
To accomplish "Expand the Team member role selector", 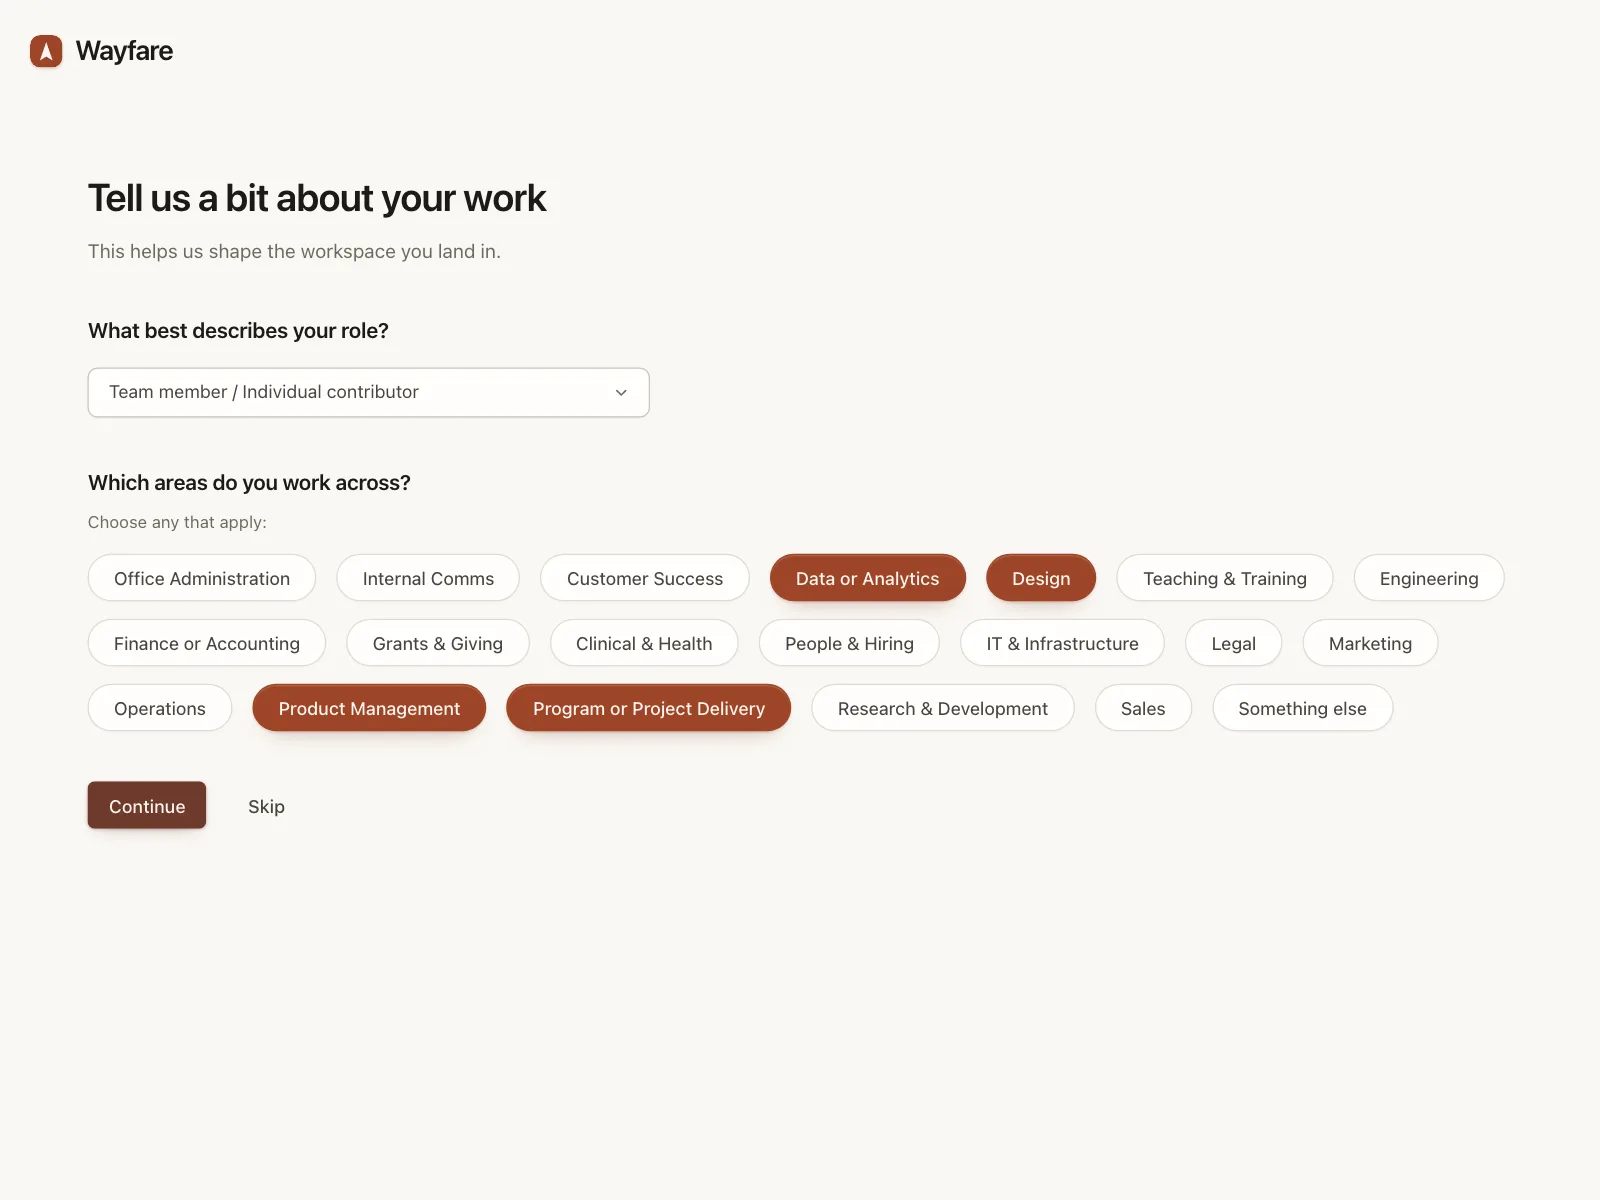I will pyautogui.click(x=368, y=393).
